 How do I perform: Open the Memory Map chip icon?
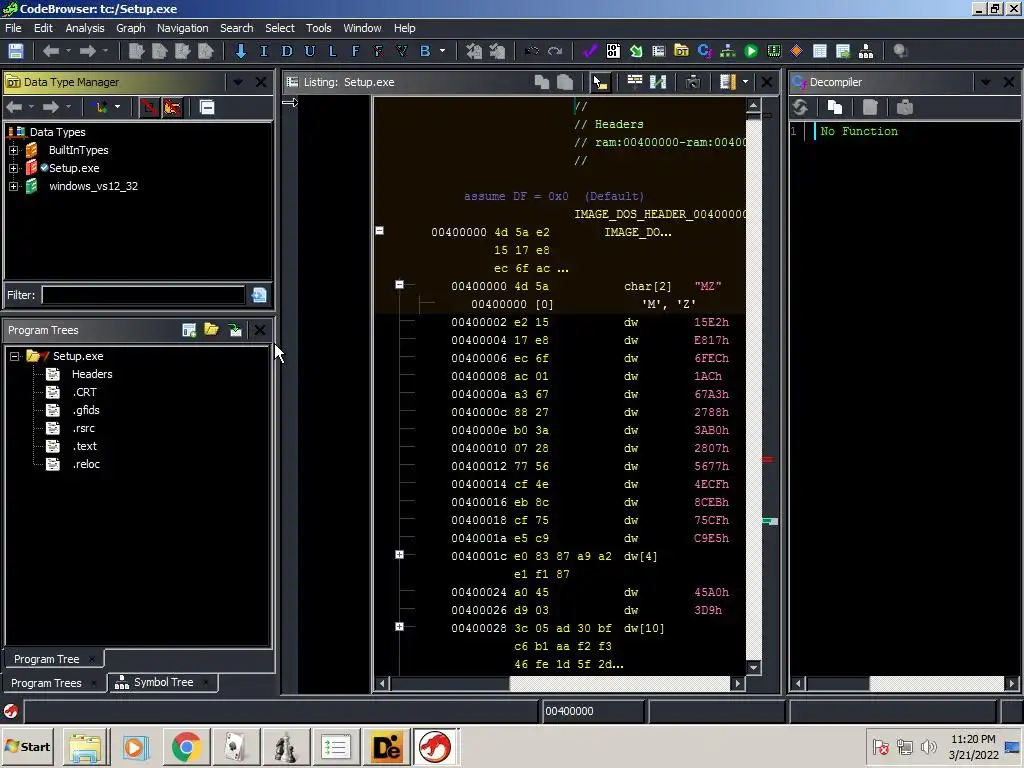coord(774,51)
